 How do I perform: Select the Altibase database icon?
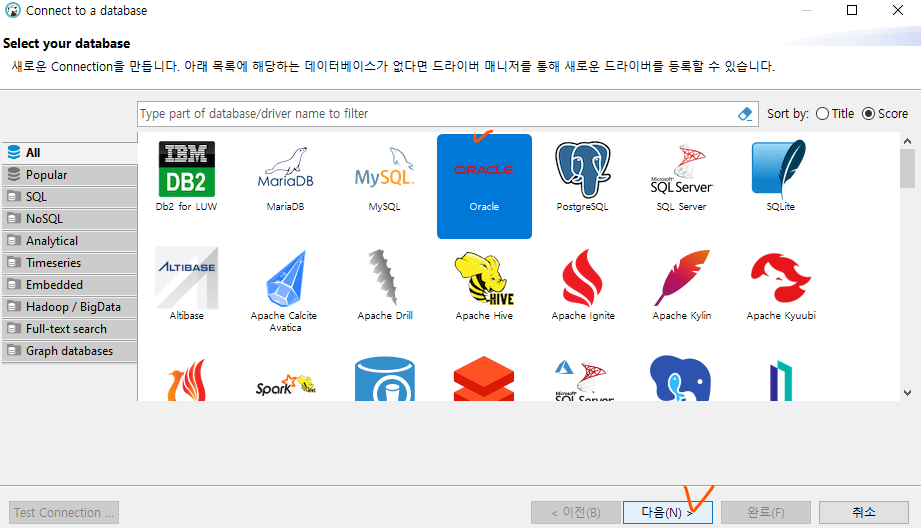[x=187, y=278]
